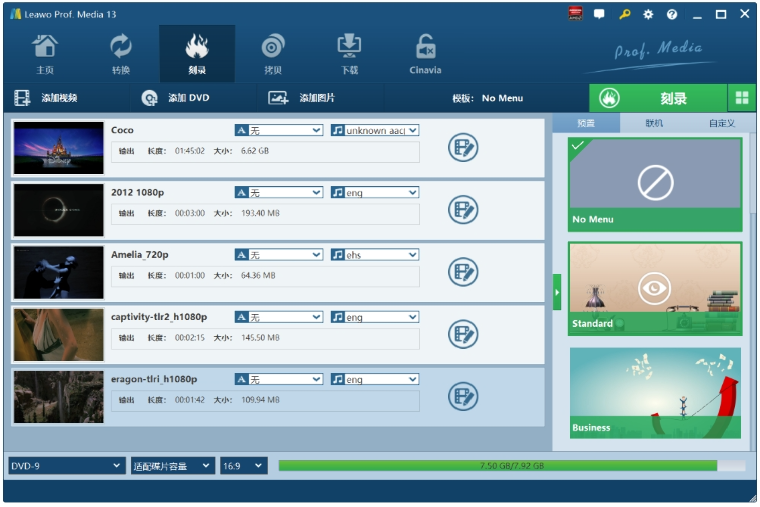Go to the 主页 home module
The width and height of the screenshot is (760, 507).
click(45, 54)
